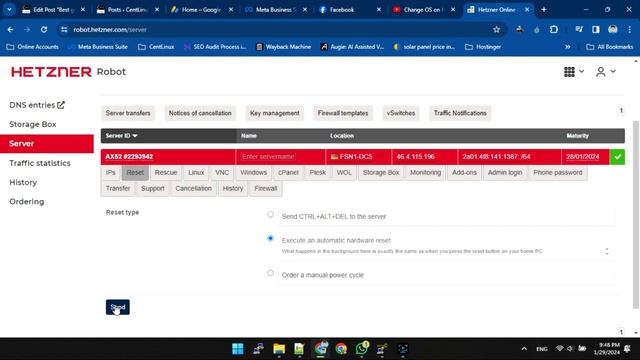Open the Cancellation tab

193,189
